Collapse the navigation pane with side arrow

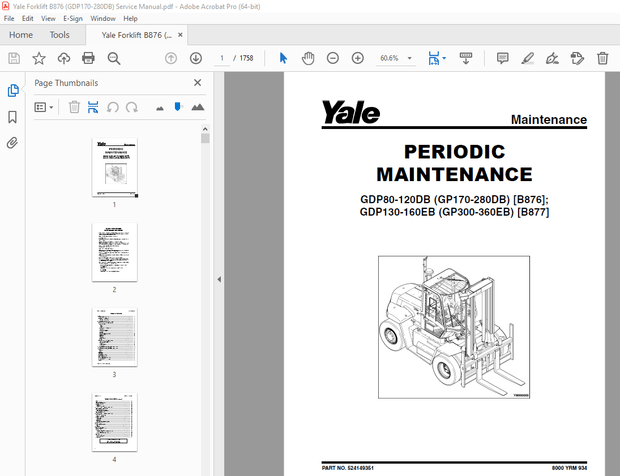(x=219, y=279)
